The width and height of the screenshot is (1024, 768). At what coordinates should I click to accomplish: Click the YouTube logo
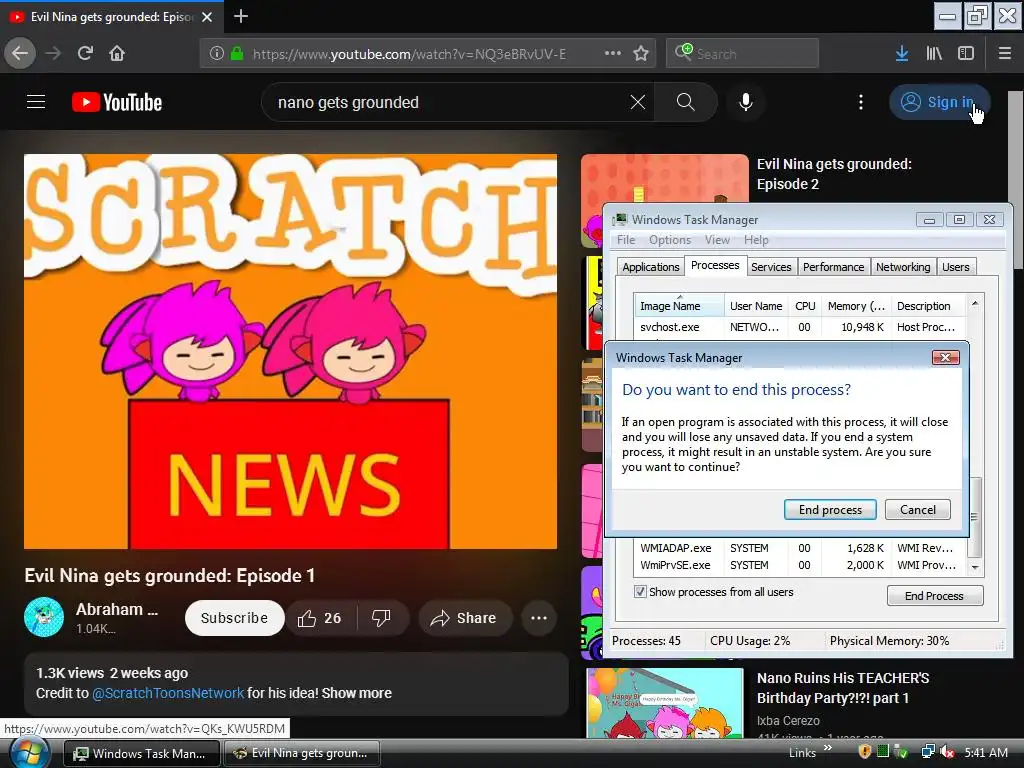coord(117,103)
